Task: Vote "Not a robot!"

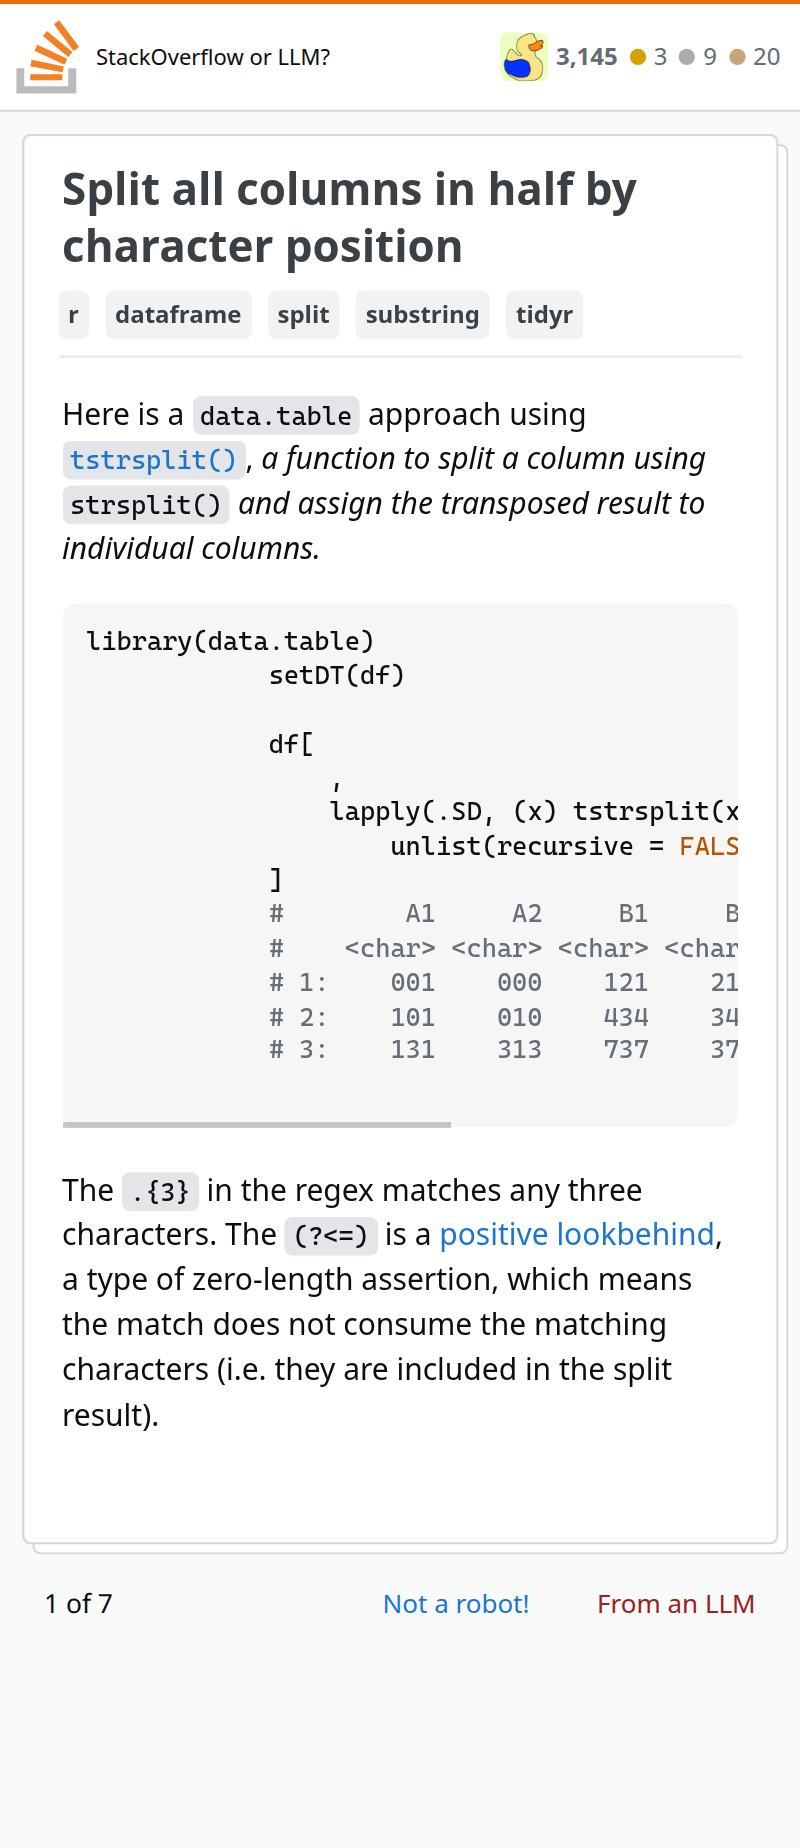Action: coord(456,1604)
